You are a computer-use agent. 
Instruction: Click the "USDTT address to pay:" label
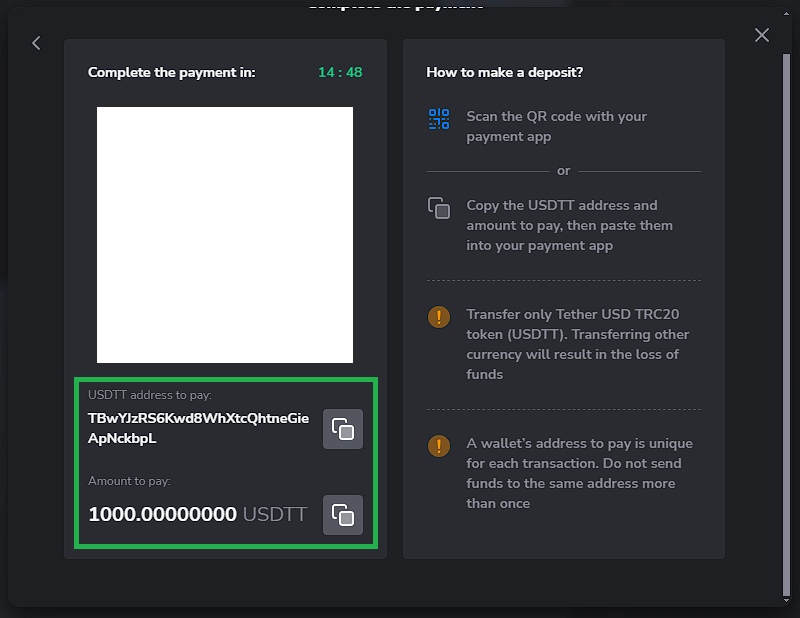tap(150, 395)
